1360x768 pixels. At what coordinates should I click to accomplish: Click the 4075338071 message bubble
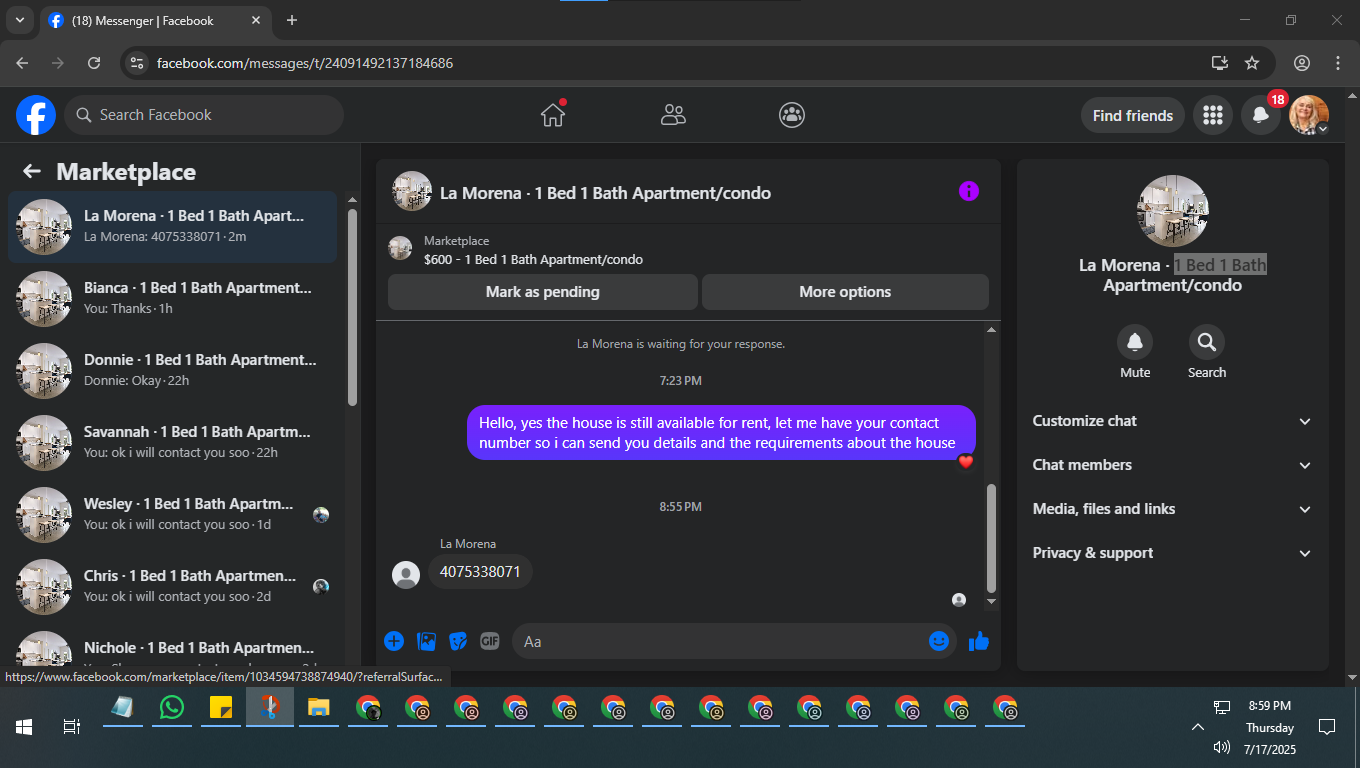[480, 572]
